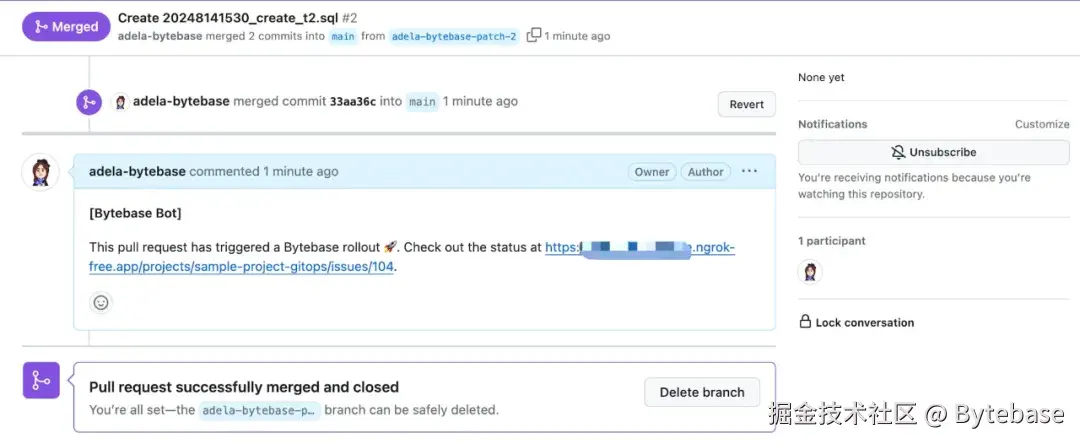Unsubscribe from notifications
Viewport: 1080px width, 444px height.
[x=933, y=152]
